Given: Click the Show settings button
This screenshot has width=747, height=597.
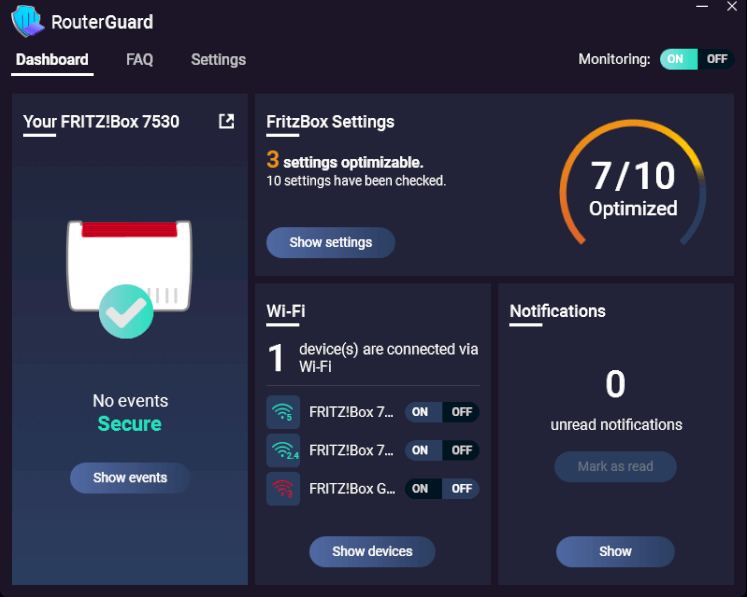Looking at the screenshot, I should point(331,243).
